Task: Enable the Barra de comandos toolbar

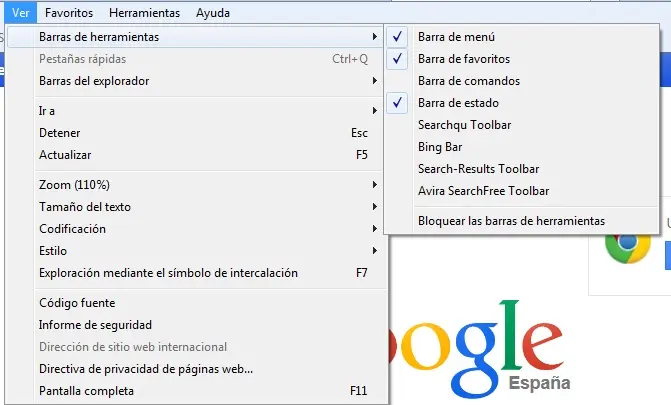Action: [522, 81]
